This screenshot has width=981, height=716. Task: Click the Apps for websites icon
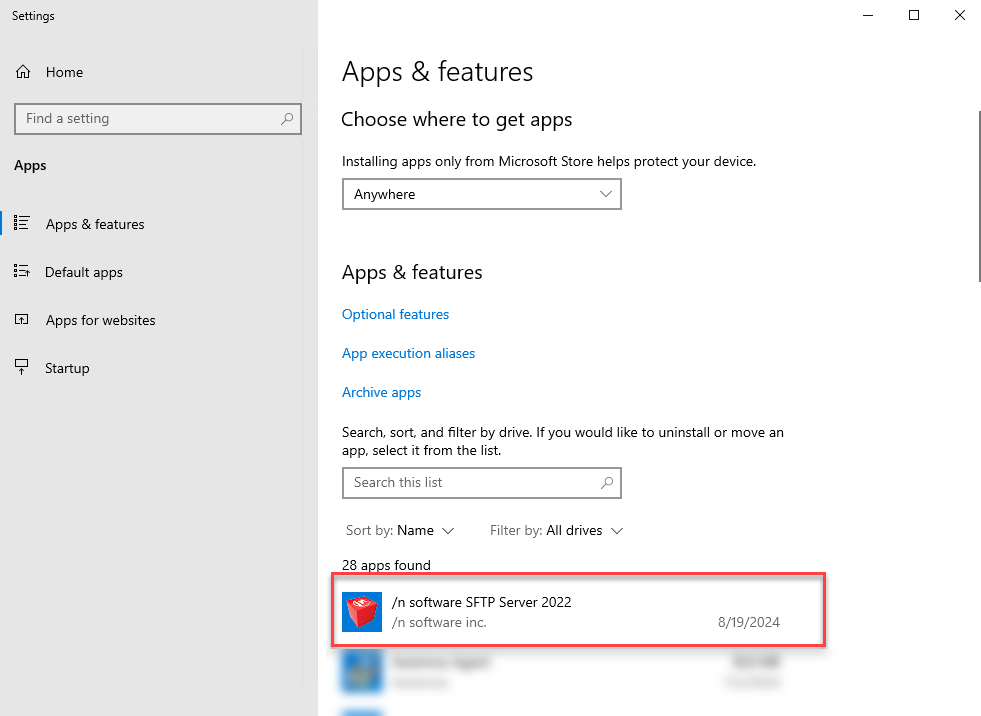tap(22, 320)
